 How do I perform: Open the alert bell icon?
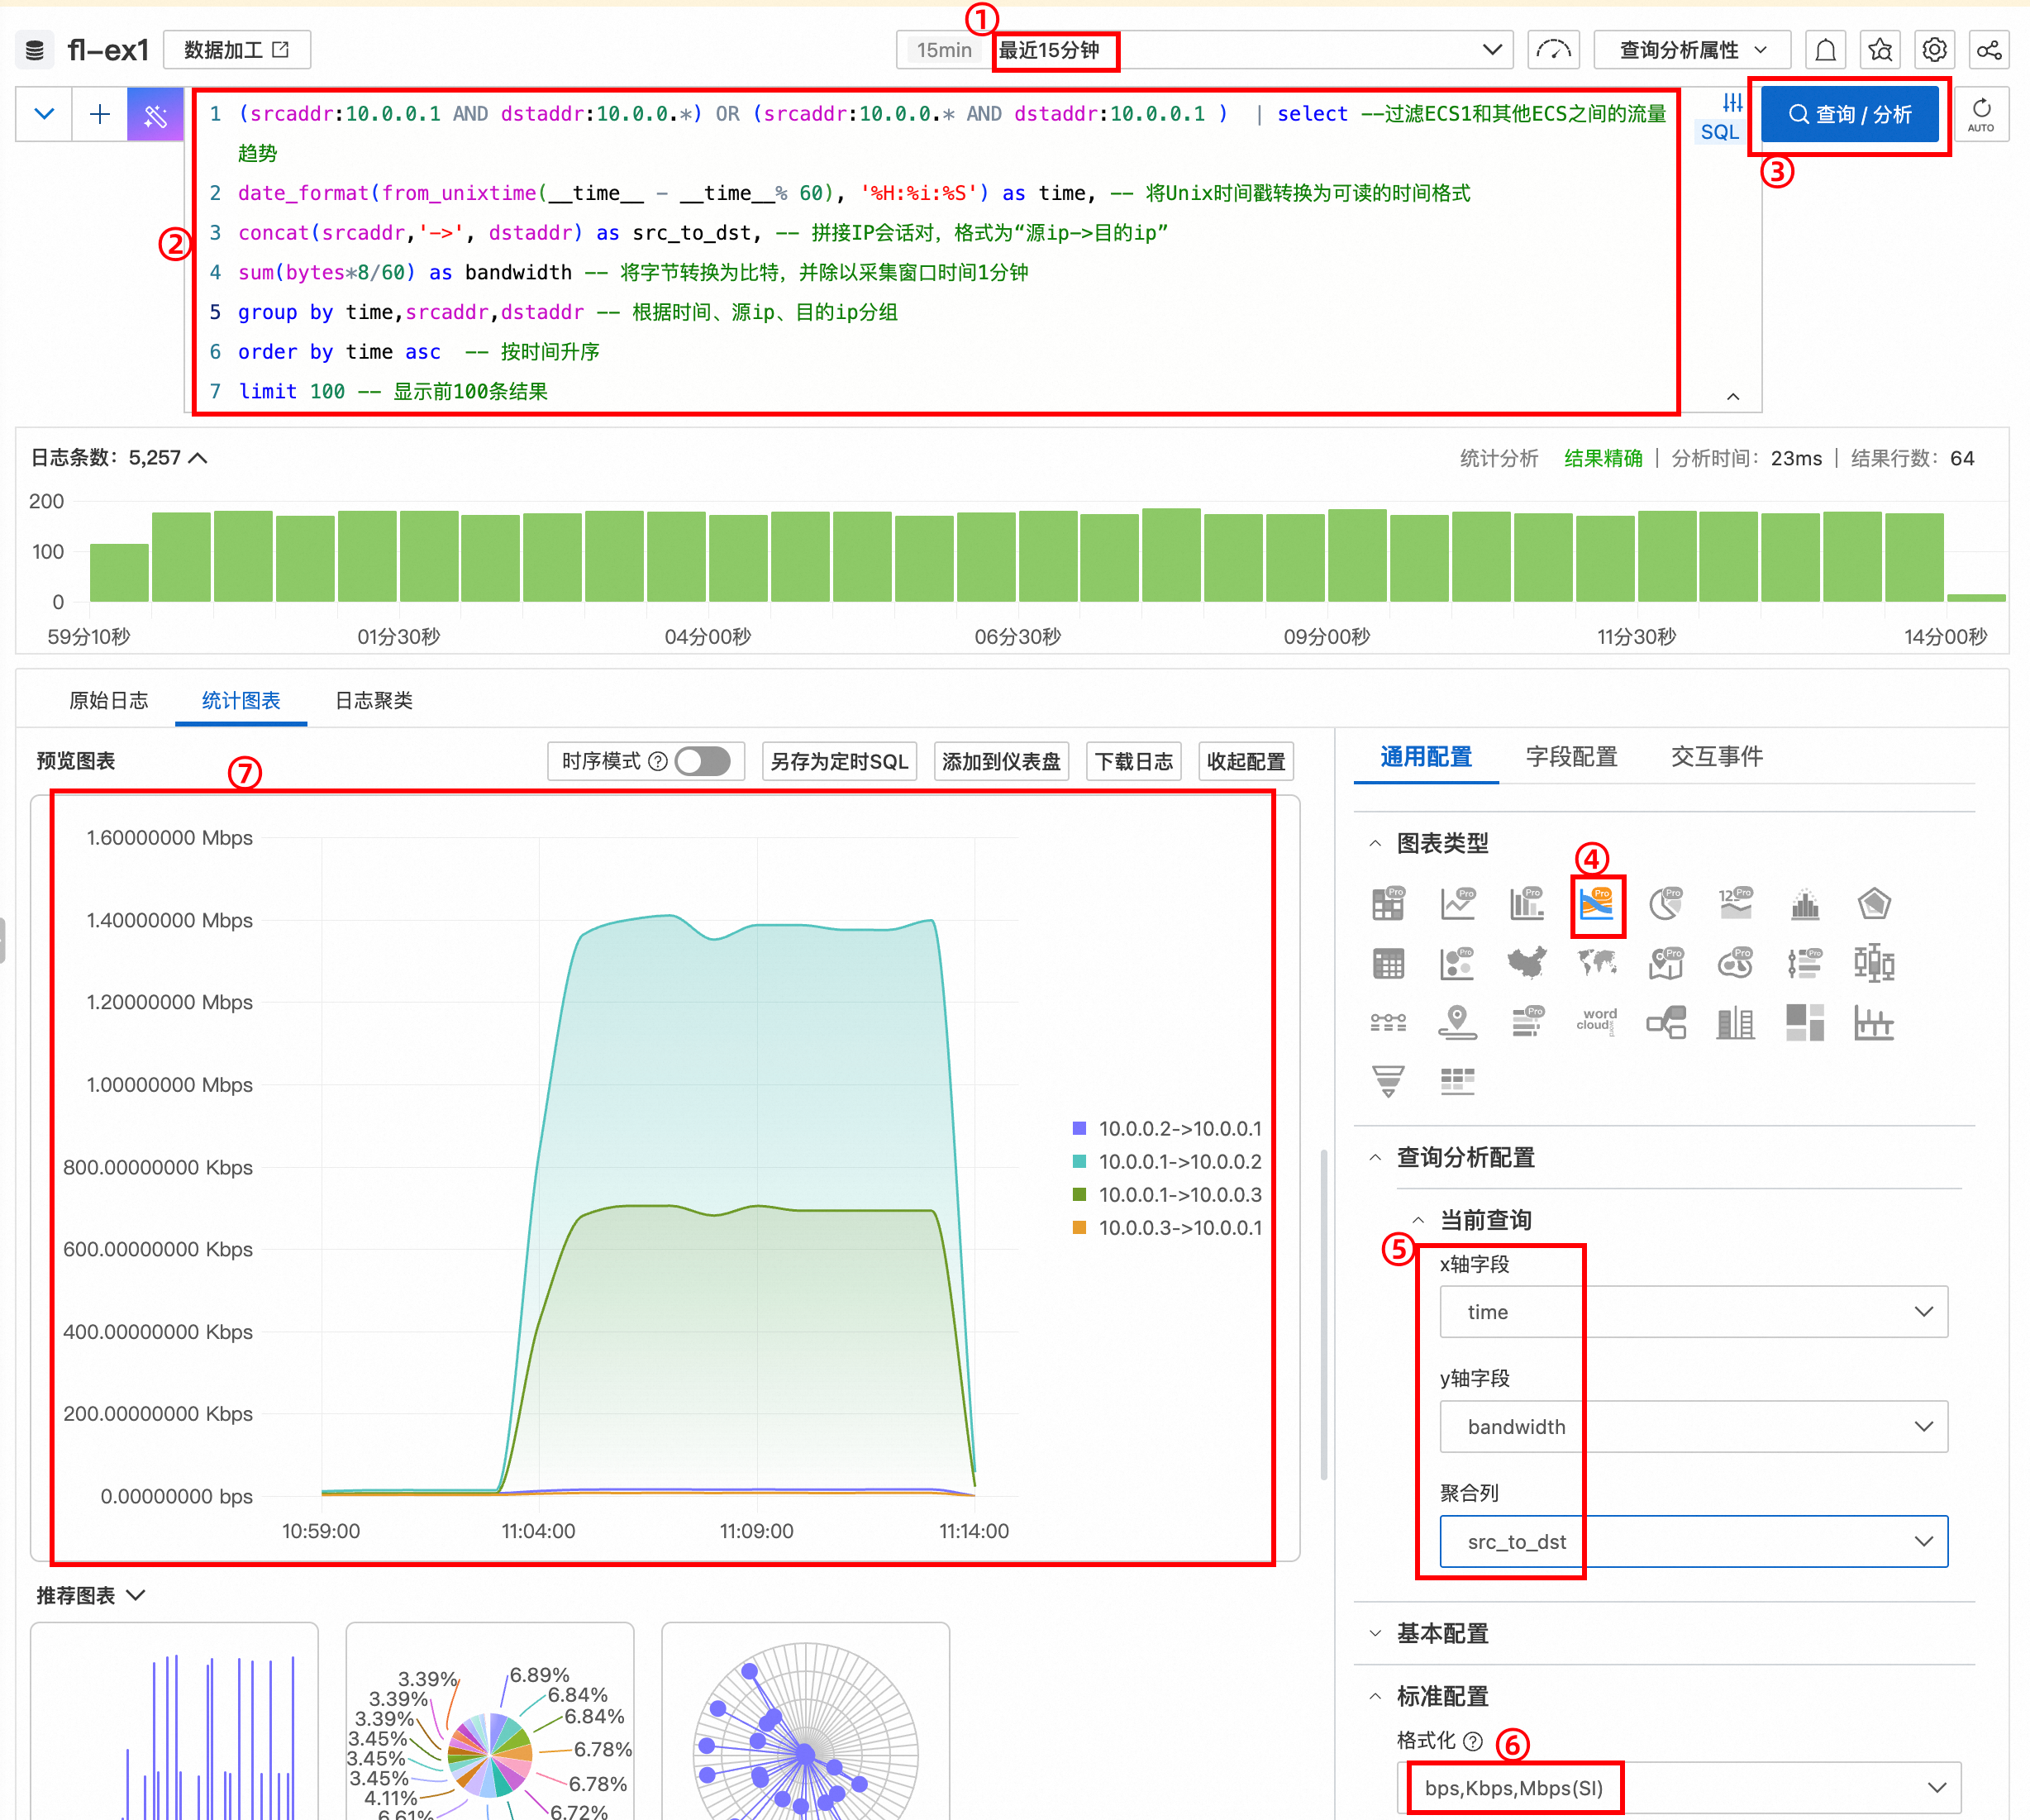click(1826, 50)
